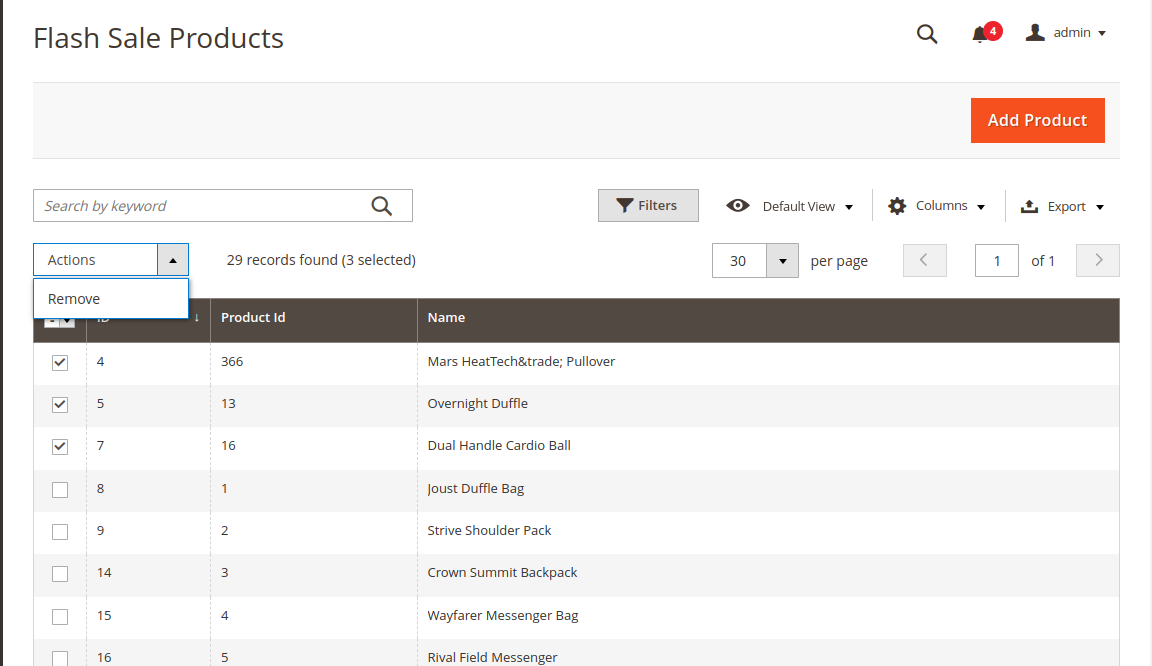This screenshot has height=666, width=1152.
Task: Open the Filters button
Action: click(x=648, y=206)
